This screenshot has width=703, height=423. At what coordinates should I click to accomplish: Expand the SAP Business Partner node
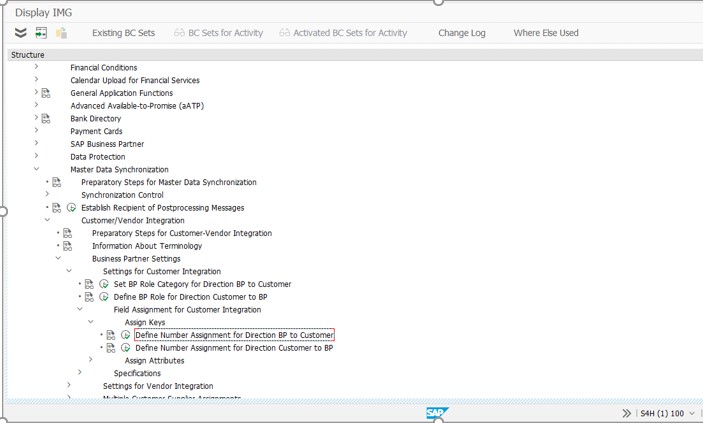click(x=36, y=143)
